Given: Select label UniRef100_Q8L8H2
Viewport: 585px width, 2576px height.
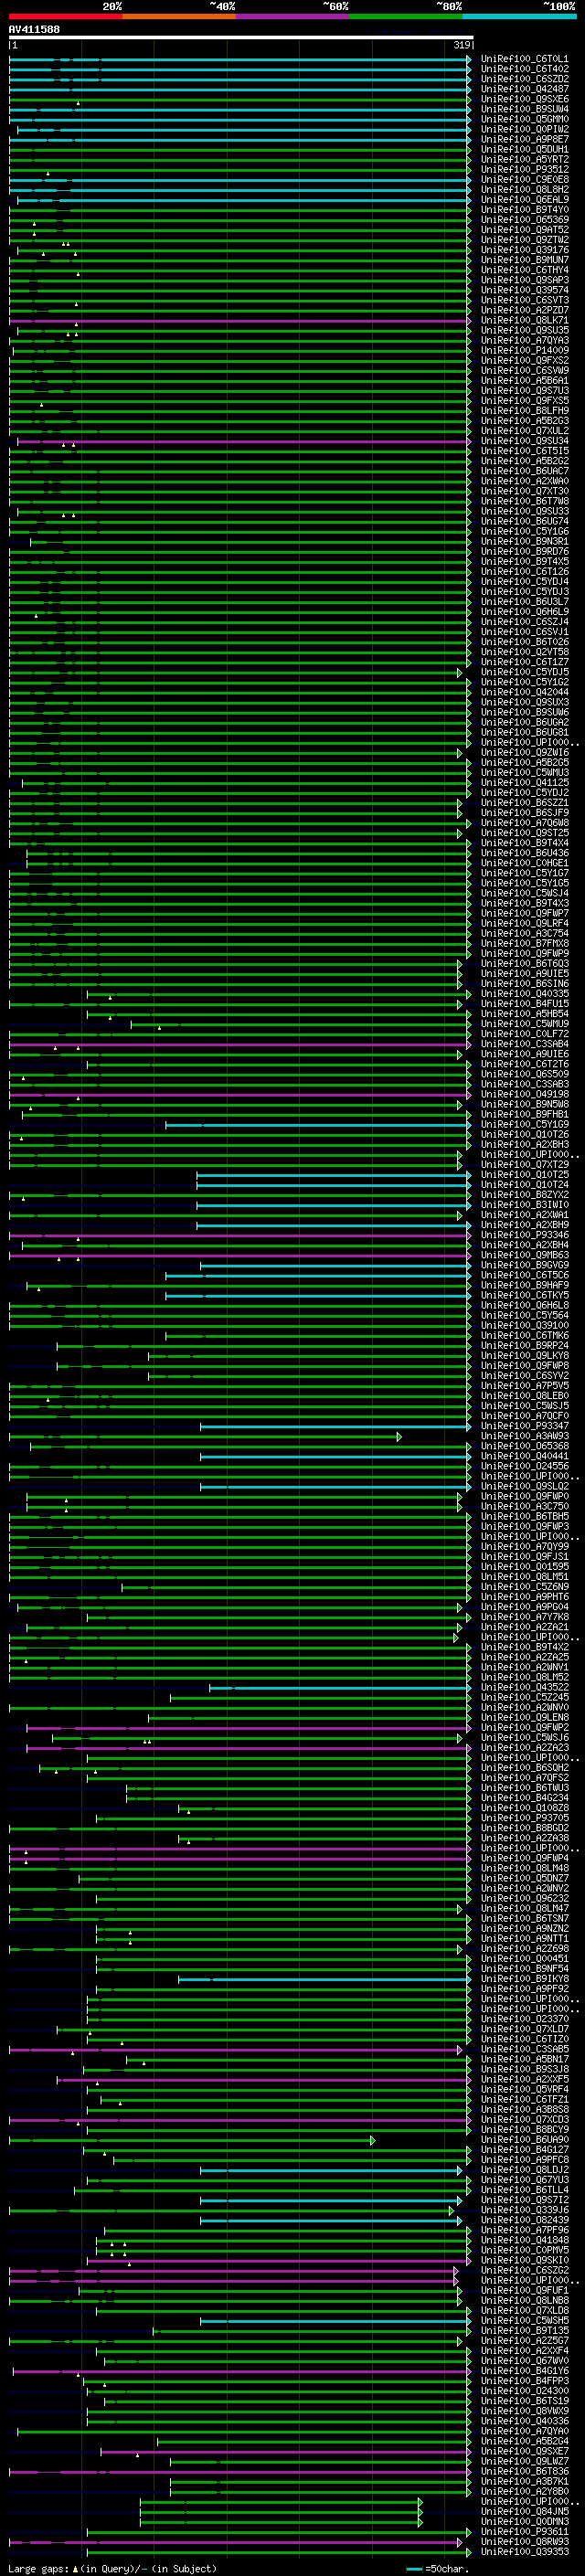Looking at the screenshot, I should (x=525, y=189).
